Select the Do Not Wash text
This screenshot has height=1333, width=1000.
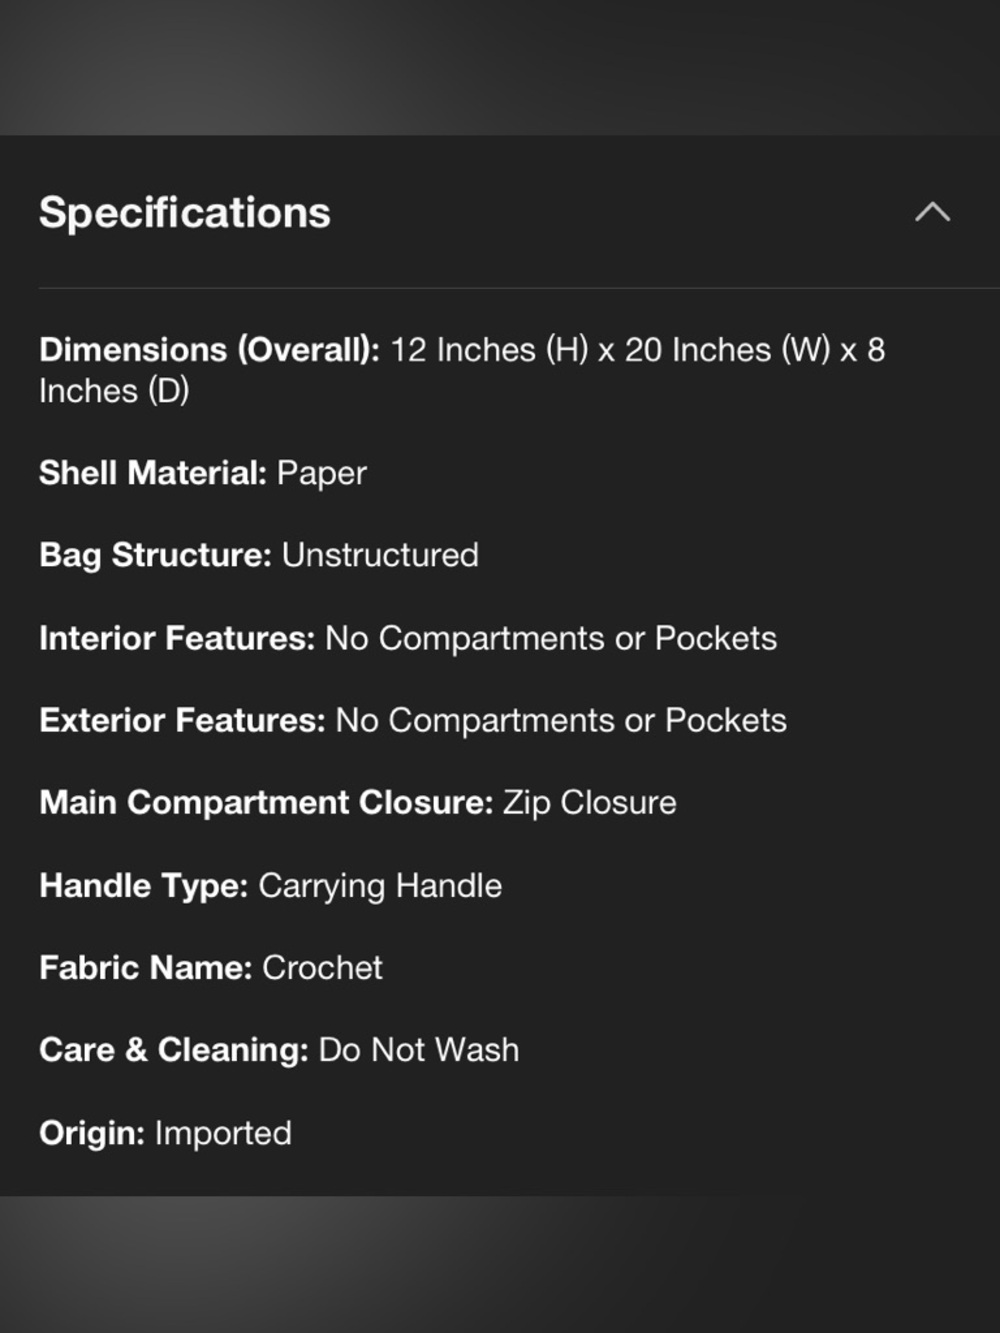click(x=419, y=1050)
